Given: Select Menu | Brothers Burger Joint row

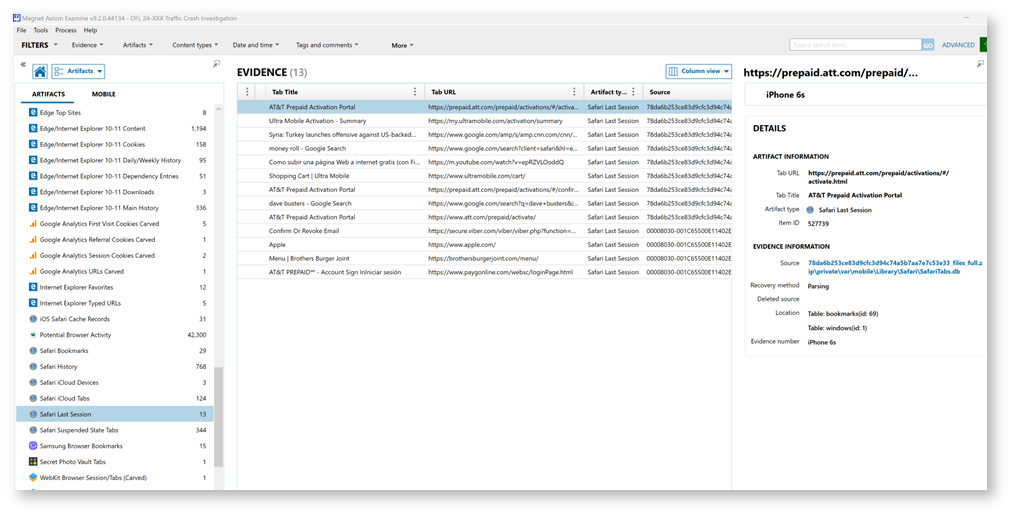Looking at the screenshot, I should (484, 258).
